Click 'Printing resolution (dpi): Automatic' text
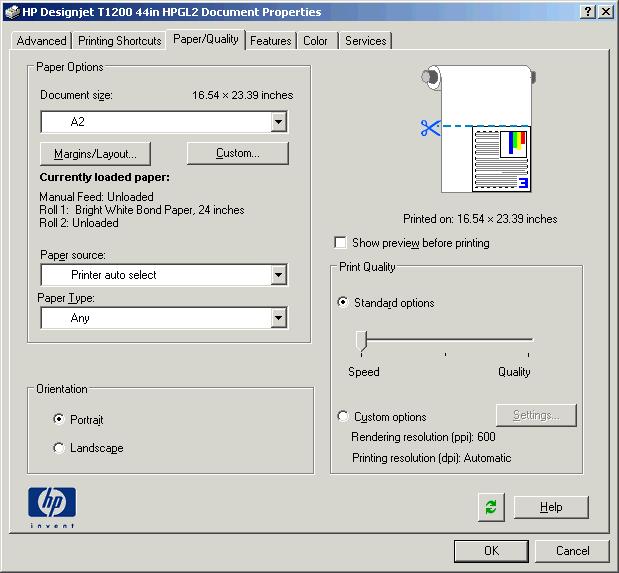Screen dimensions: 619x573 [431, 458]
